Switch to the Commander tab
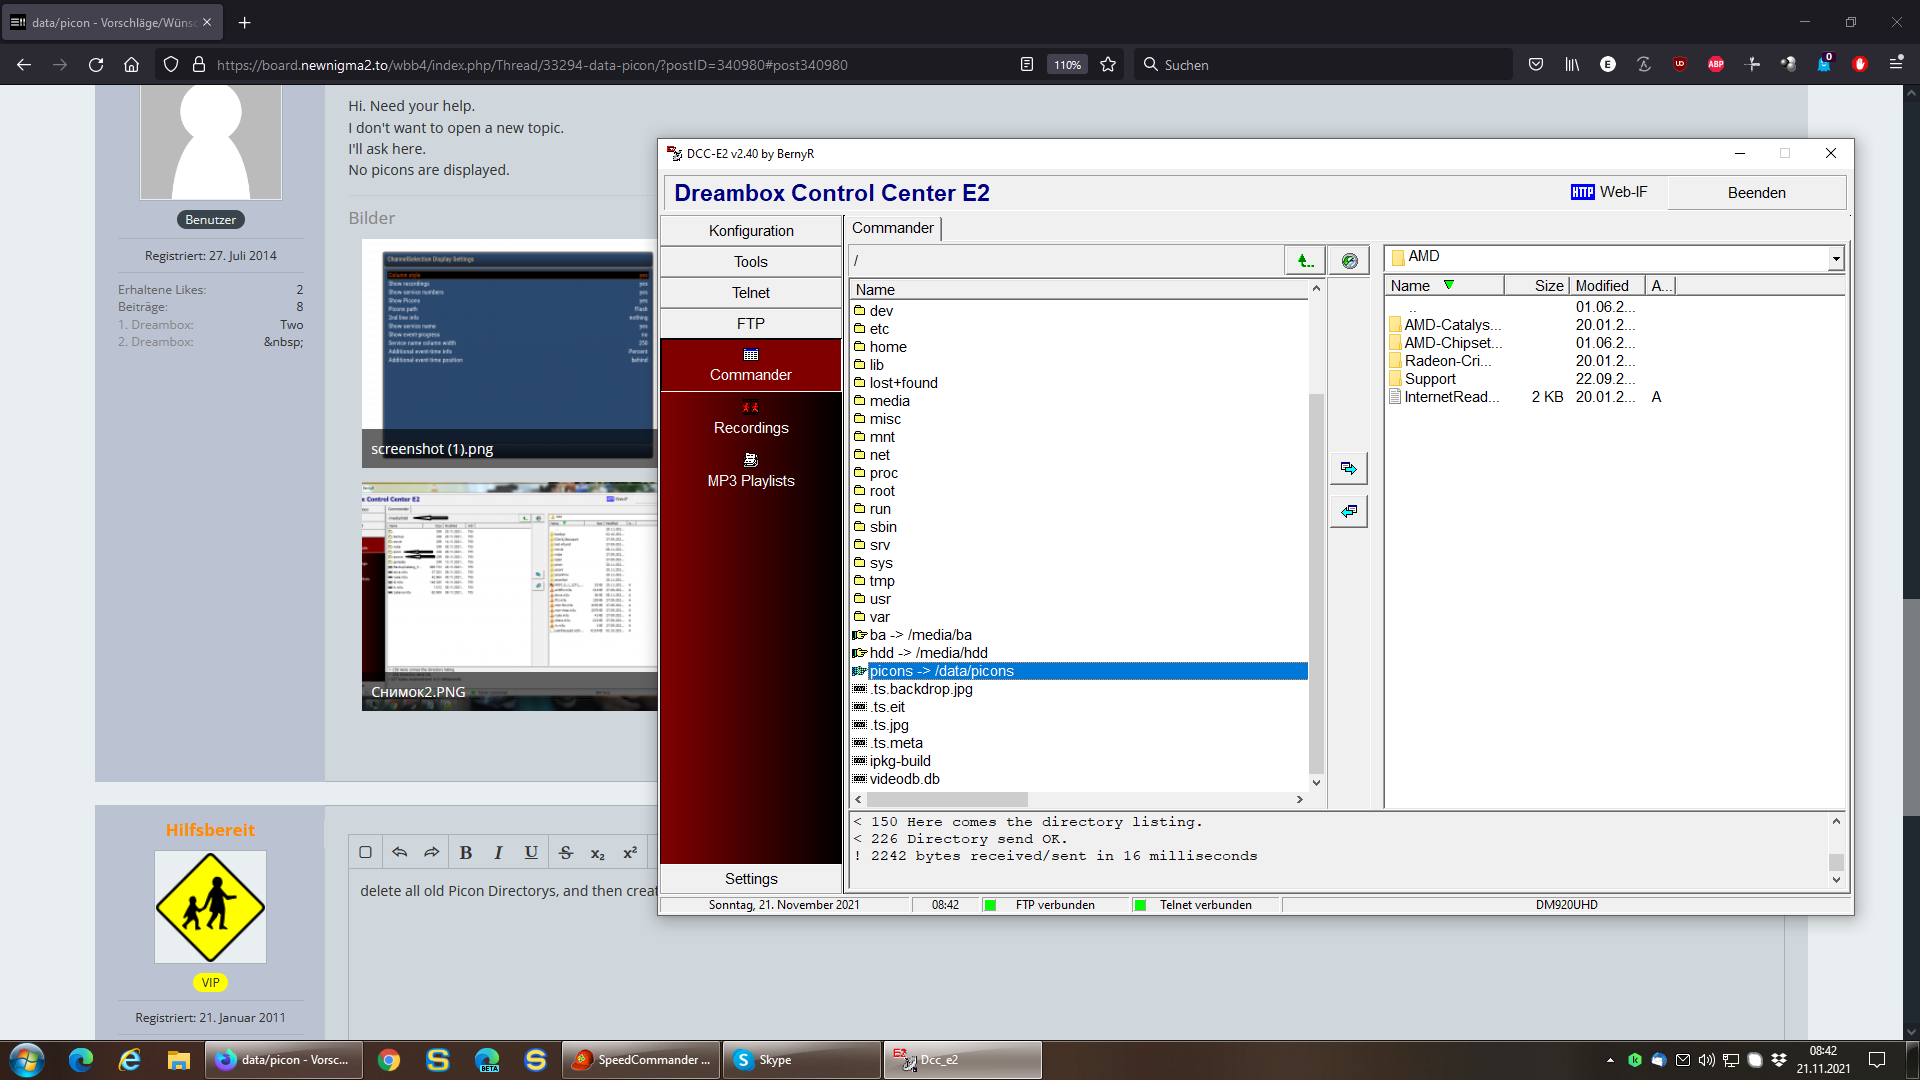The image size is (1920, 1080). pyautogui.click(x=892, y=228)
